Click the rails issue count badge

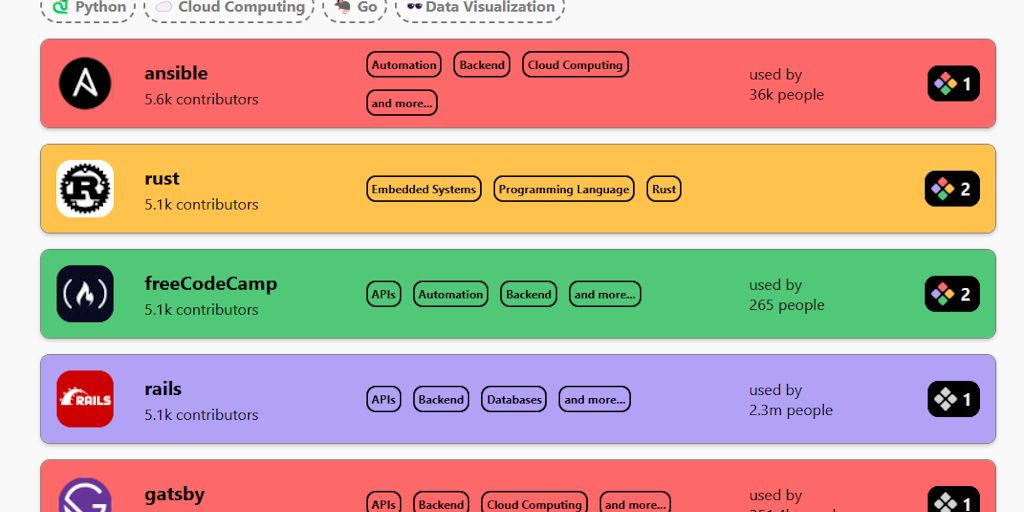pyautogui.click(x=953, y=399)
